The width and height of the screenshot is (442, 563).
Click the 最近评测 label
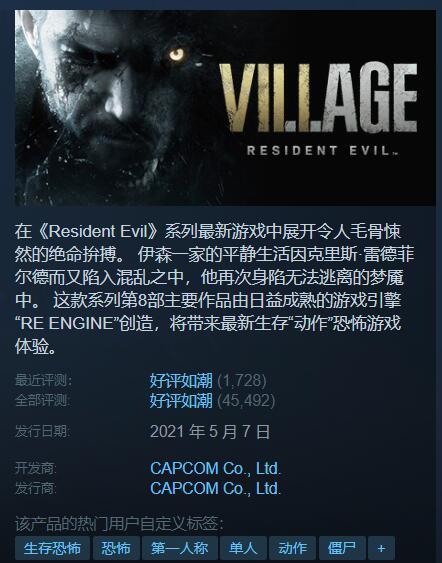[x=43, y=381]
